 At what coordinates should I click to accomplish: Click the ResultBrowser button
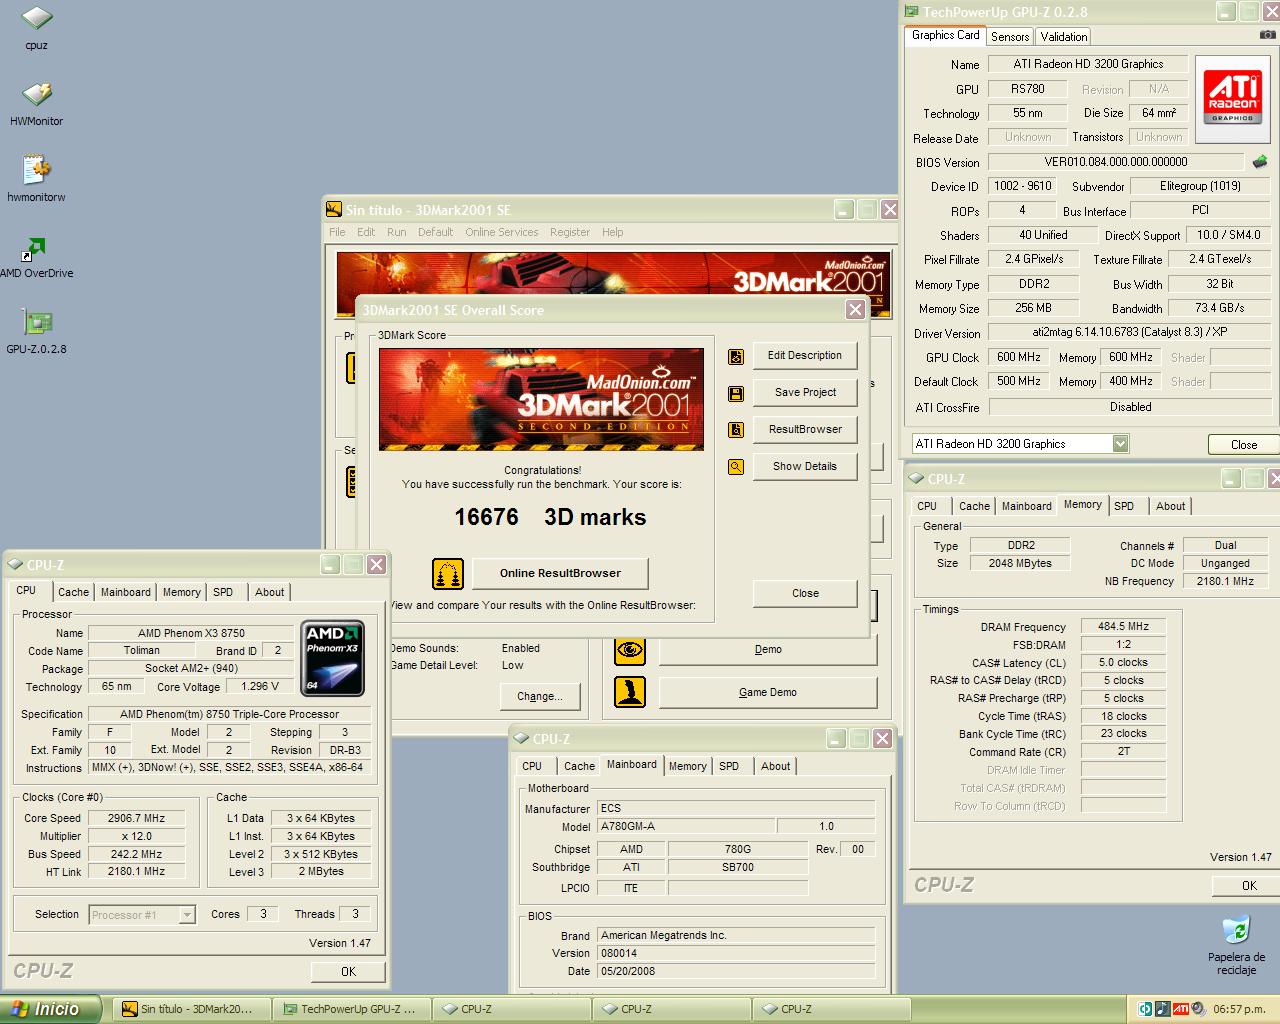(x=805, y=430)
